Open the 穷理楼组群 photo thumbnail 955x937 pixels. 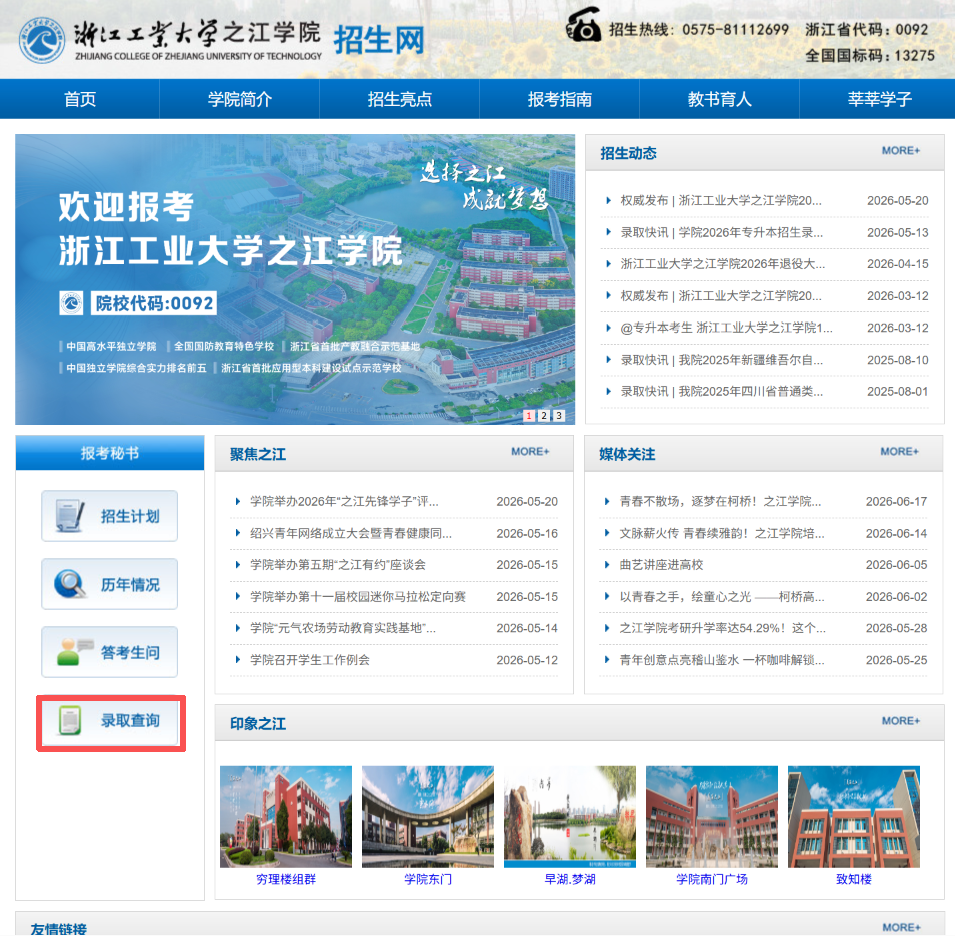pyautogui.click(x=286, y=816)
